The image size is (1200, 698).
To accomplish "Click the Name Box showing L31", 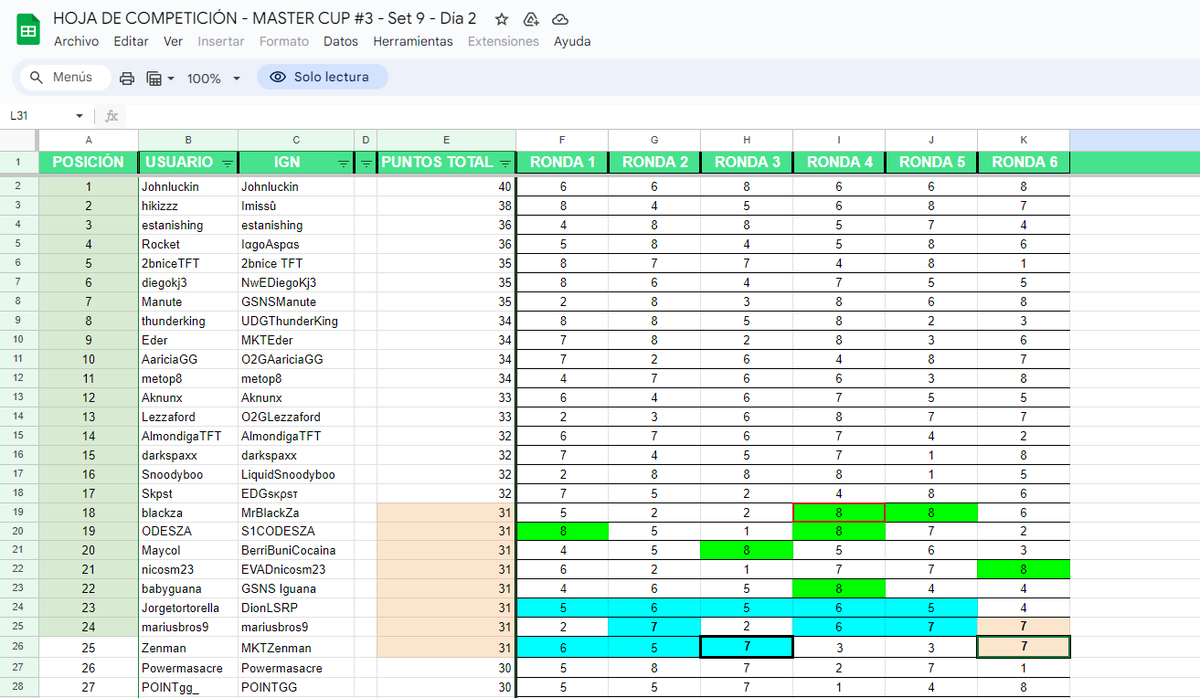I will click(x=40, y=116).
